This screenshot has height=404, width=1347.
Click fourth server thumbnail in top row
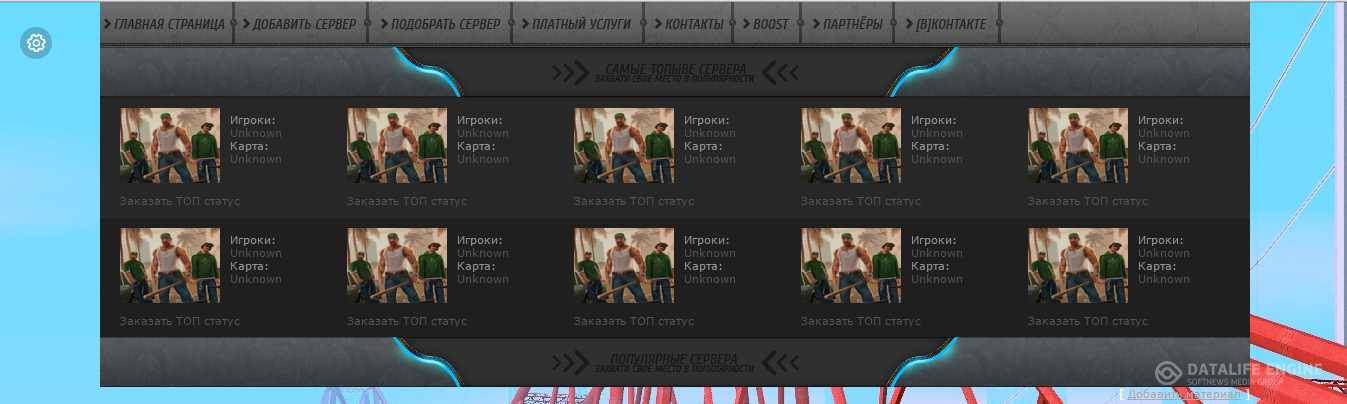tap(851, 146)
